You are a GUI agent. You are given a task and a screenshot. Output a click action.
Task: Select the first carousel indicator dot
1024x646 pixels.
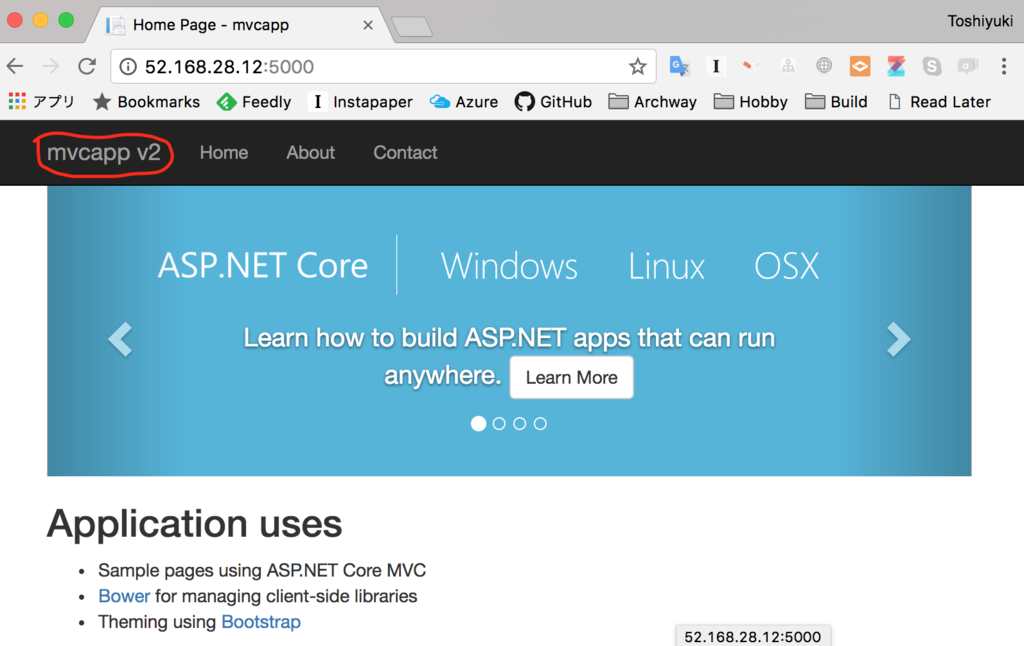pyautogui.click(x=479, y=423)
